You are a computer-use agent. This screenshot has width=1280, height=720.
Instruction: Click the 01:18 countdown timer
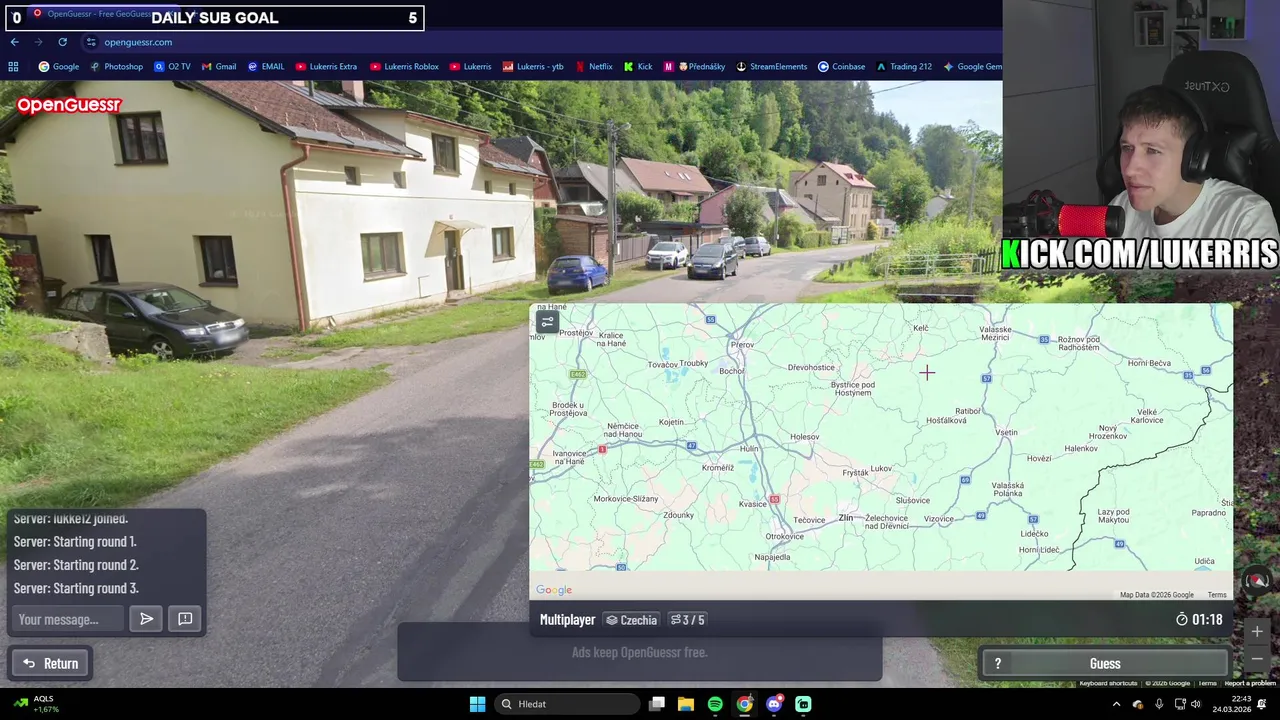pyautogui.click(x=1200, y=620)
